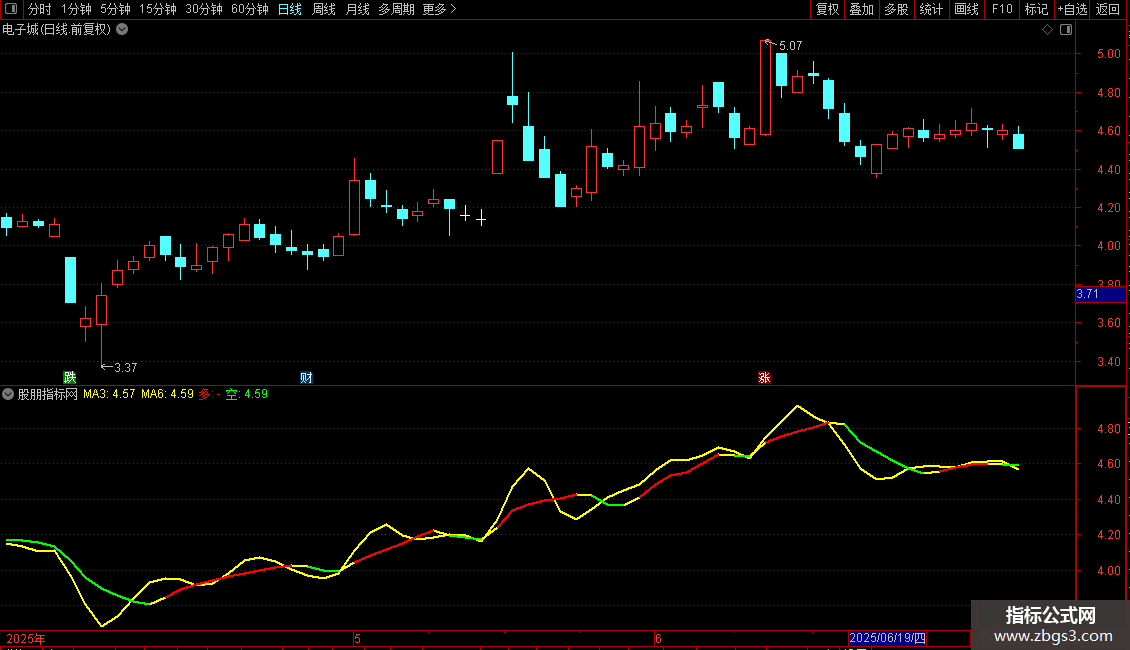The image size is (1130, 650).
Task: Click the 2025/06/19/四 date label
Action: (887, 638)
